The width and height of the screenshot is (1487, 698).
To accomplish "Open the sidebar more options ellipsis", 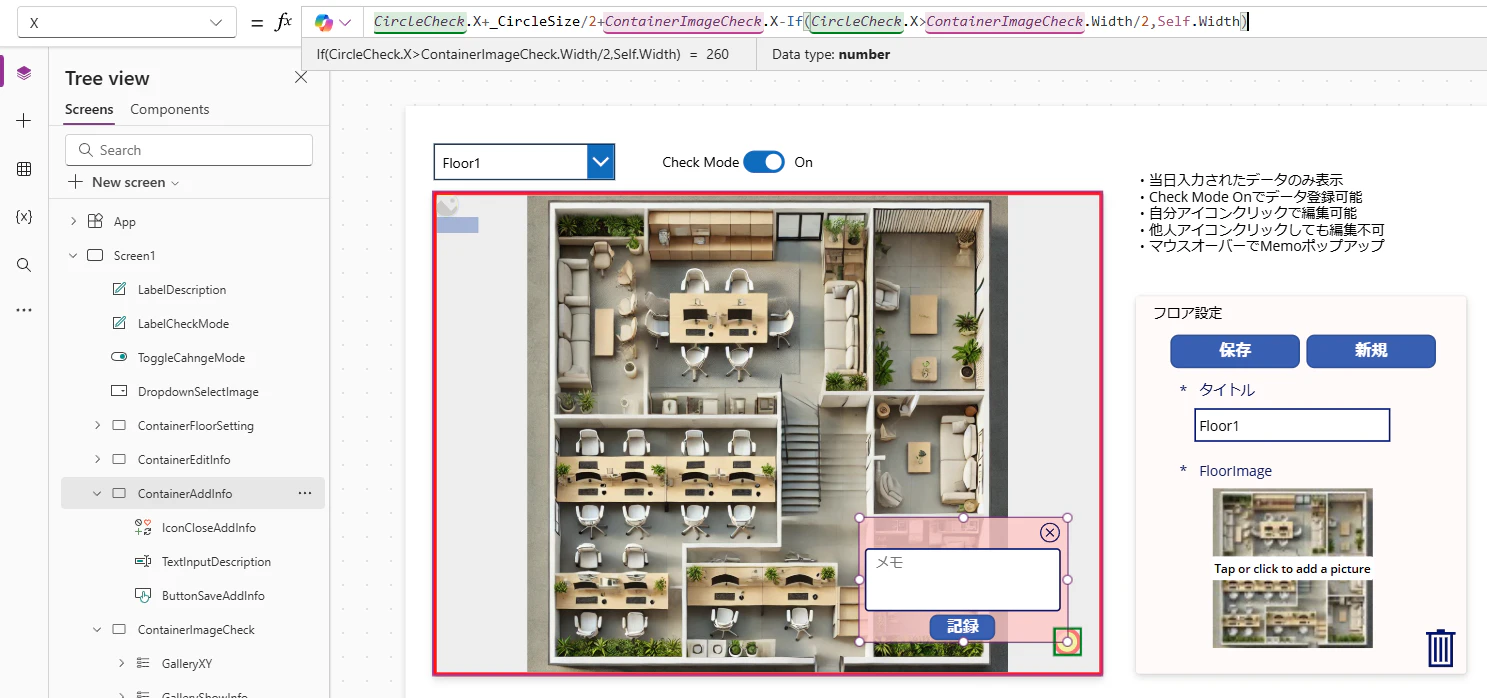I will pyautogui.click(x=24, y=310).
